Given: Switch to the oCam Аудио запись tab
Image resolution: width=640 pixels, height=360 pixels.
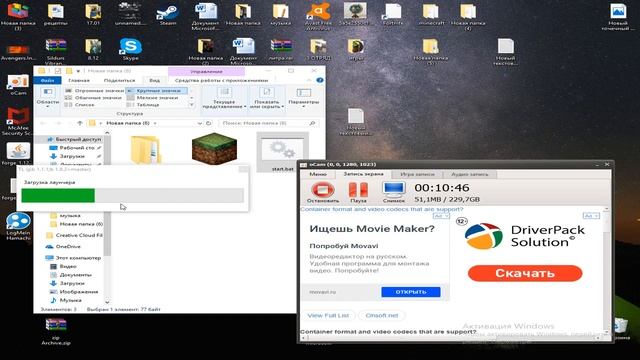Looking at the screenshot, I should [x=469, y=174].
